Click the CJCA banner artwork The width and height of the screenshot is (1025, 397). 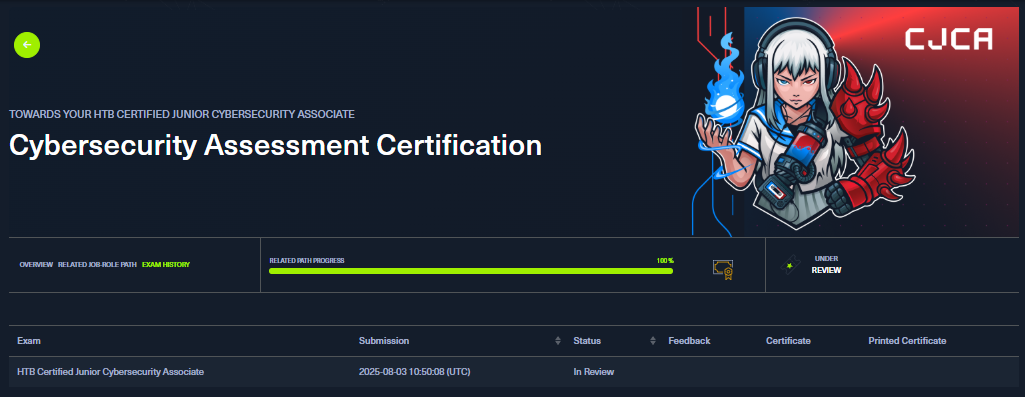point(855,121)
